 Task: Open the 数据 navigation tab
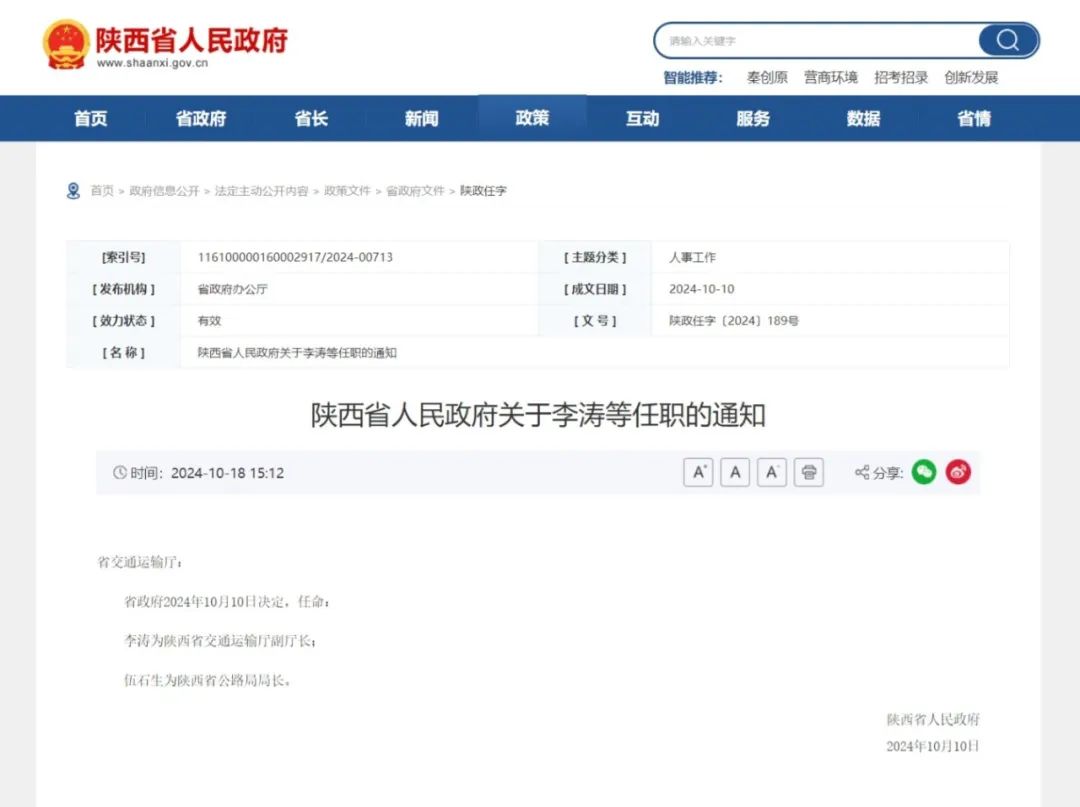[x=863, y=119]
